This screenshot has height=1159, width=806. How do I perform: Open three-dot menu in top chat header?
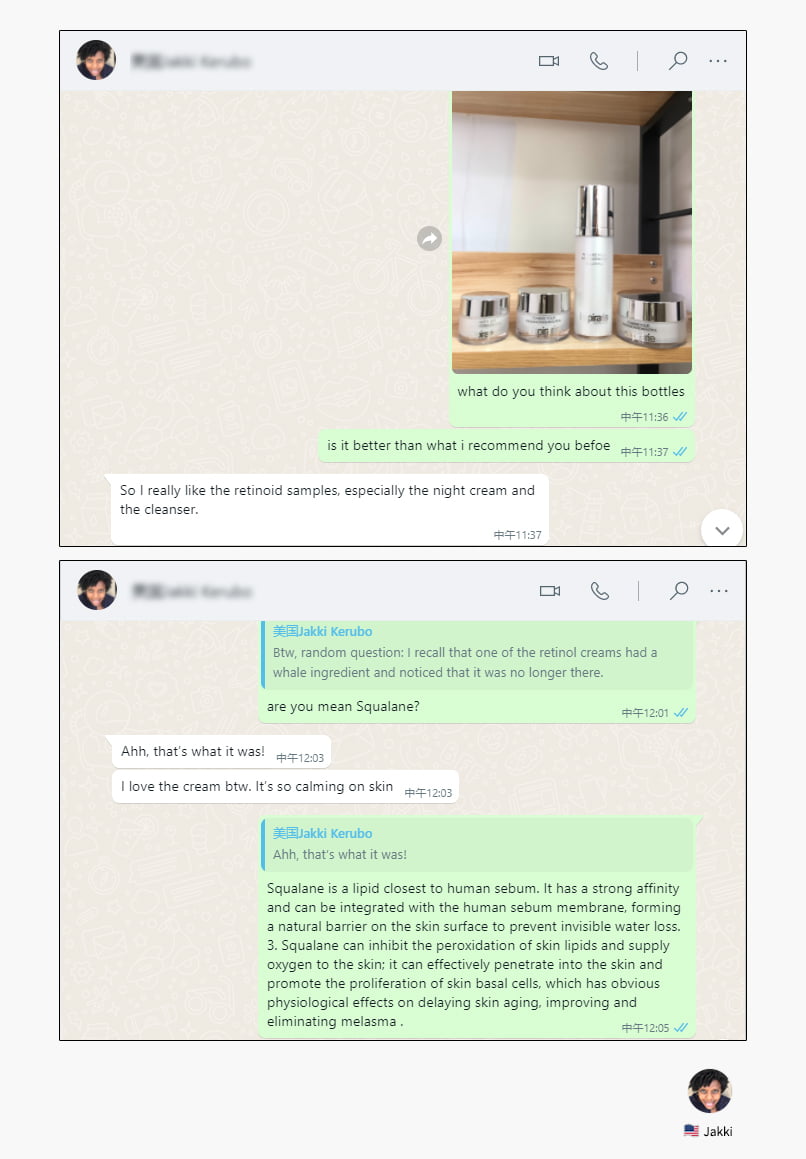pyautogui.click(x=718, y=61)
